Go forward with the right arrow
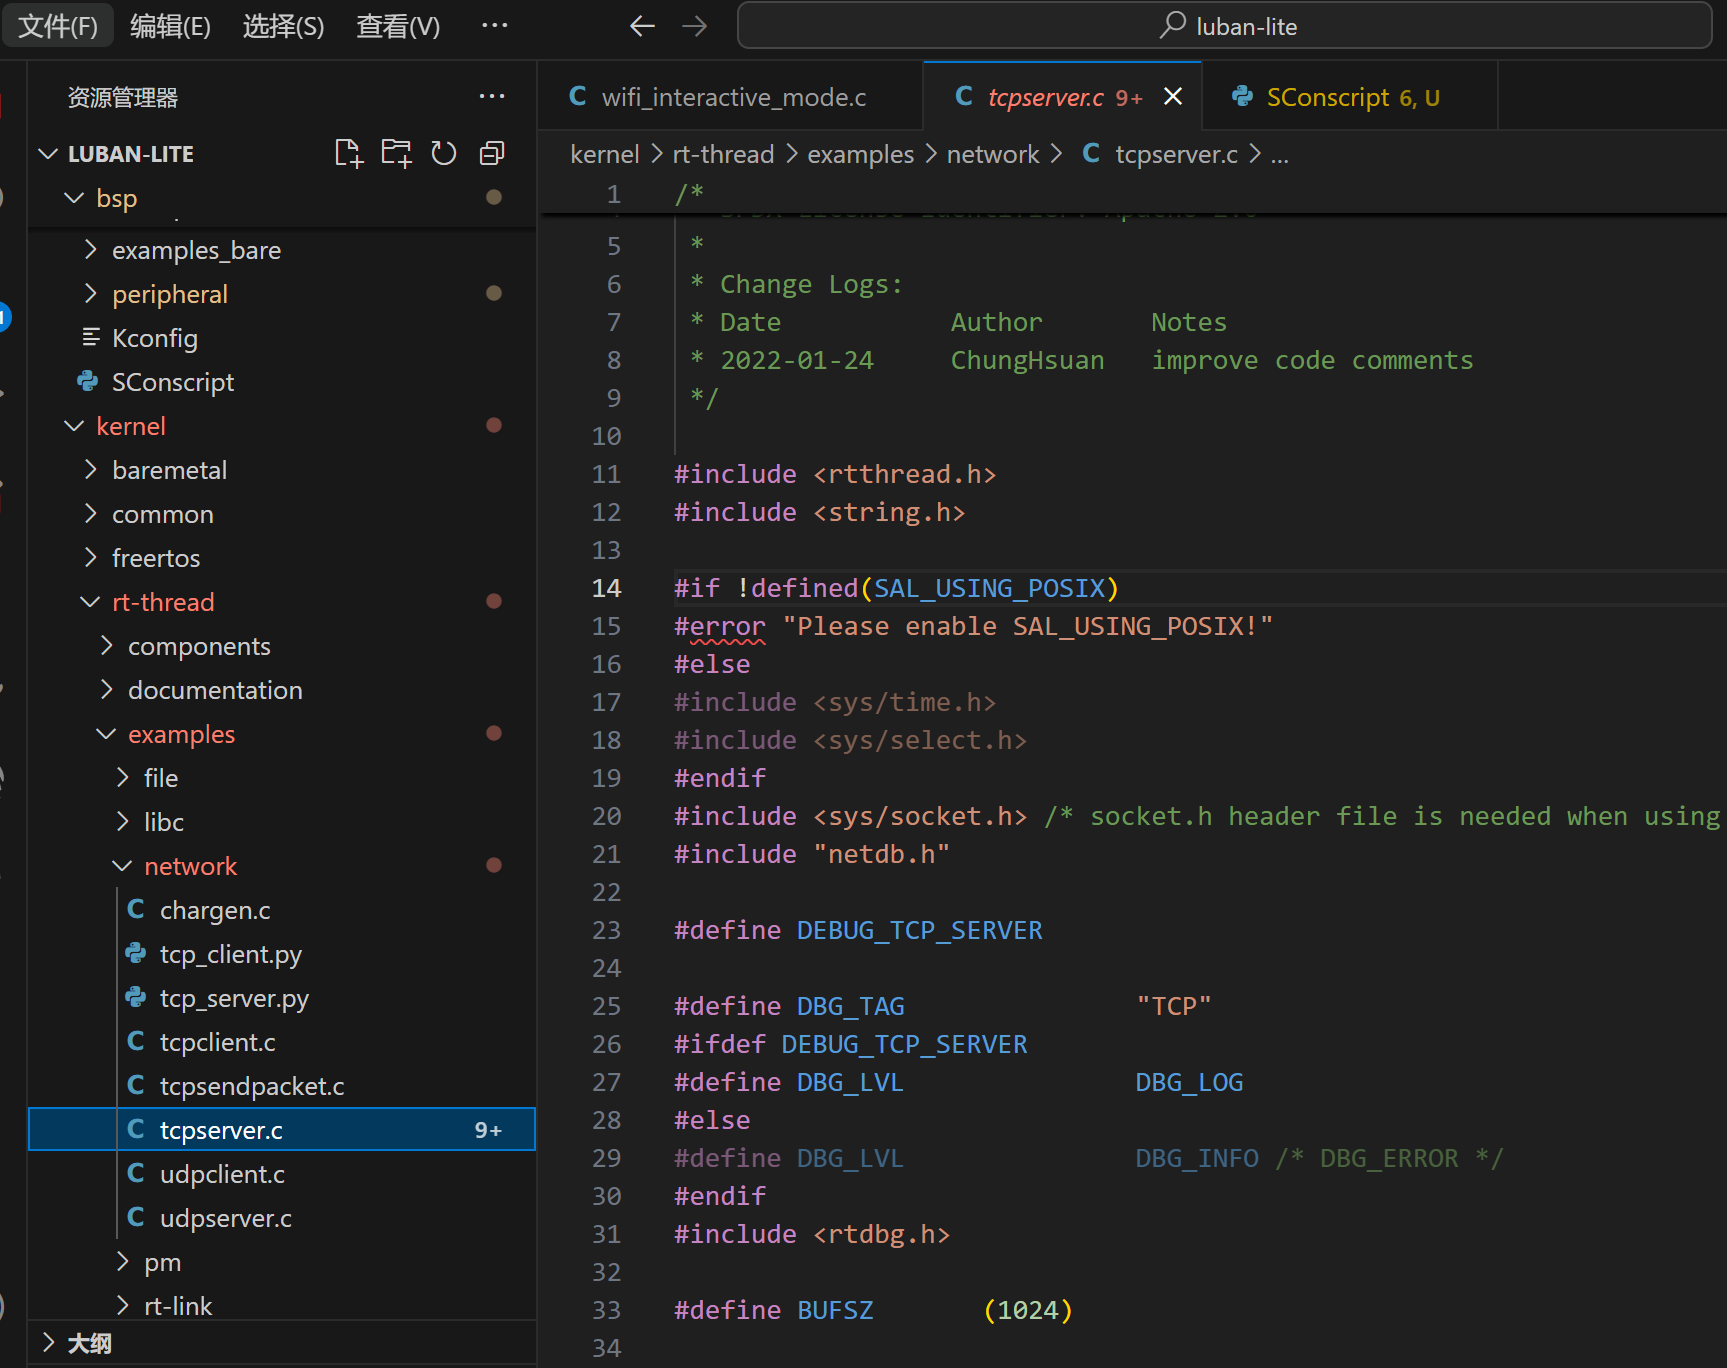This screenshot has width=1727, height=1368. [x=694, y=26]
